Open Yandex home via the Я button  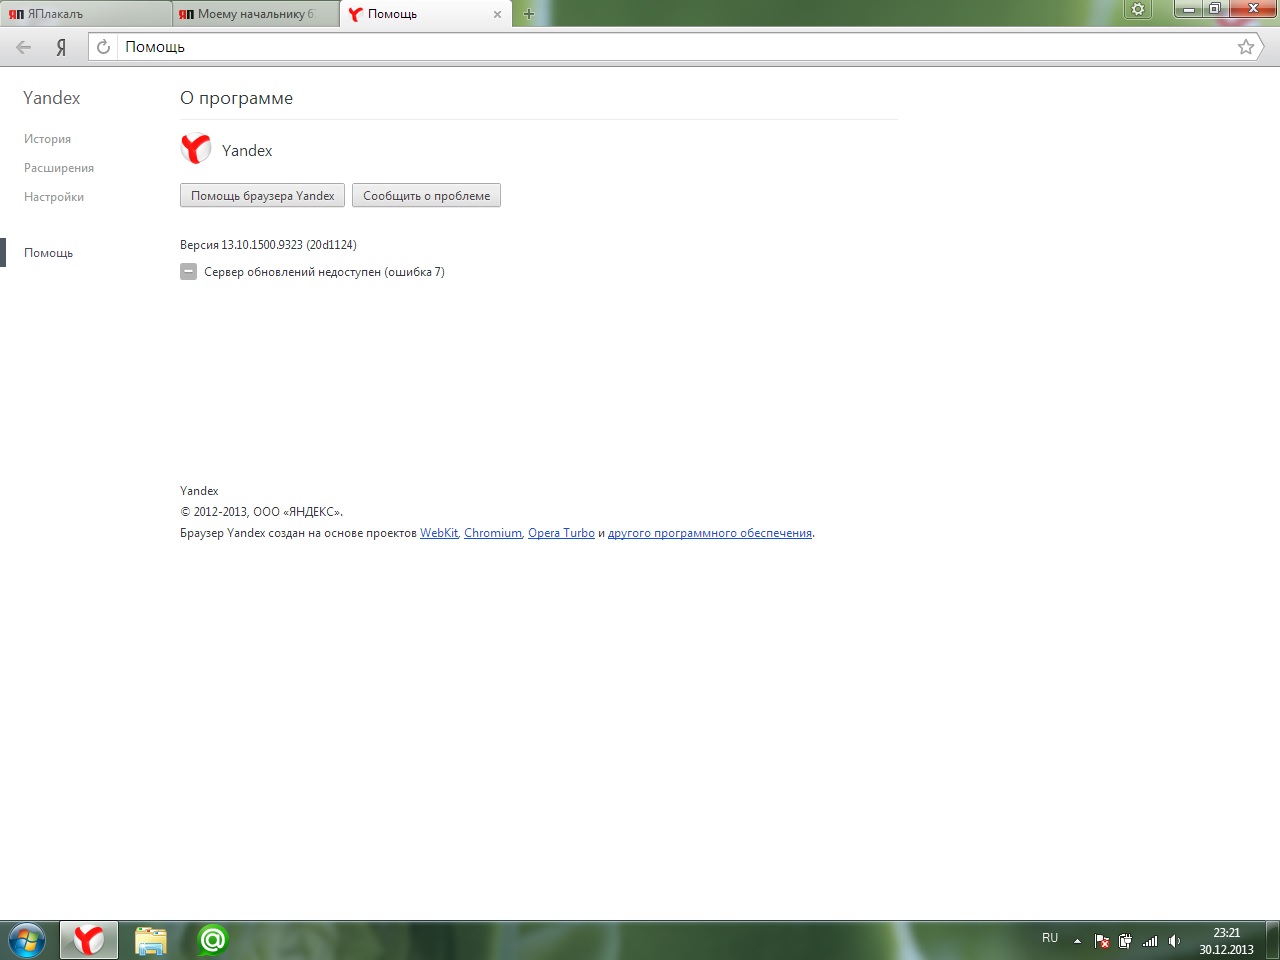click(x=61, y=47)
